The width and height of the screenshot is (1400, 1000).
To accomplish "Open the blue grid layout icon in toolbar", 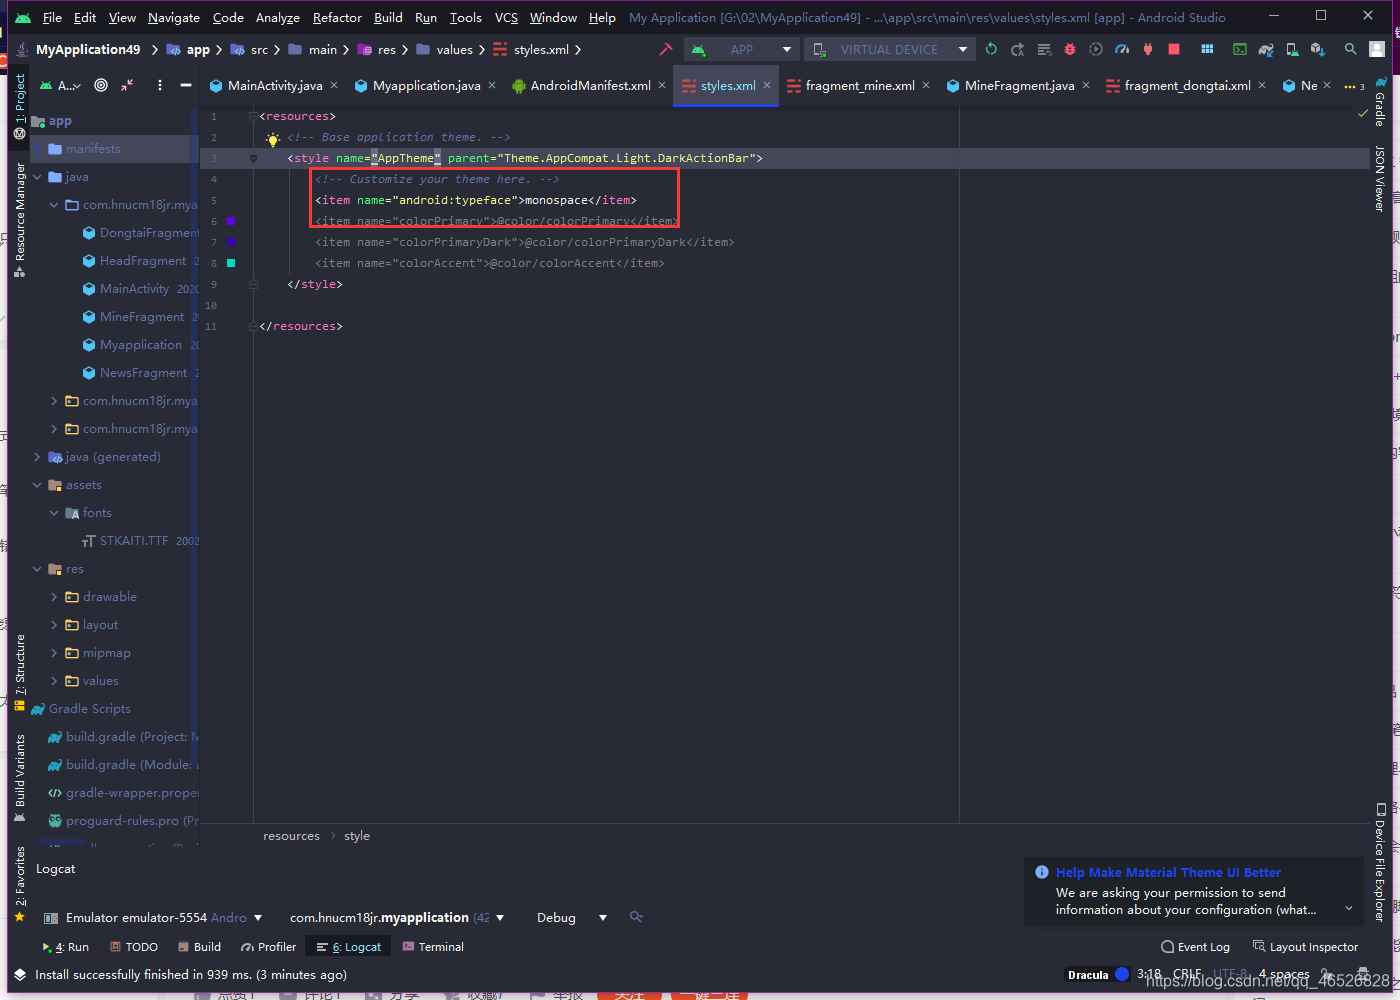I will [1207, 49].
